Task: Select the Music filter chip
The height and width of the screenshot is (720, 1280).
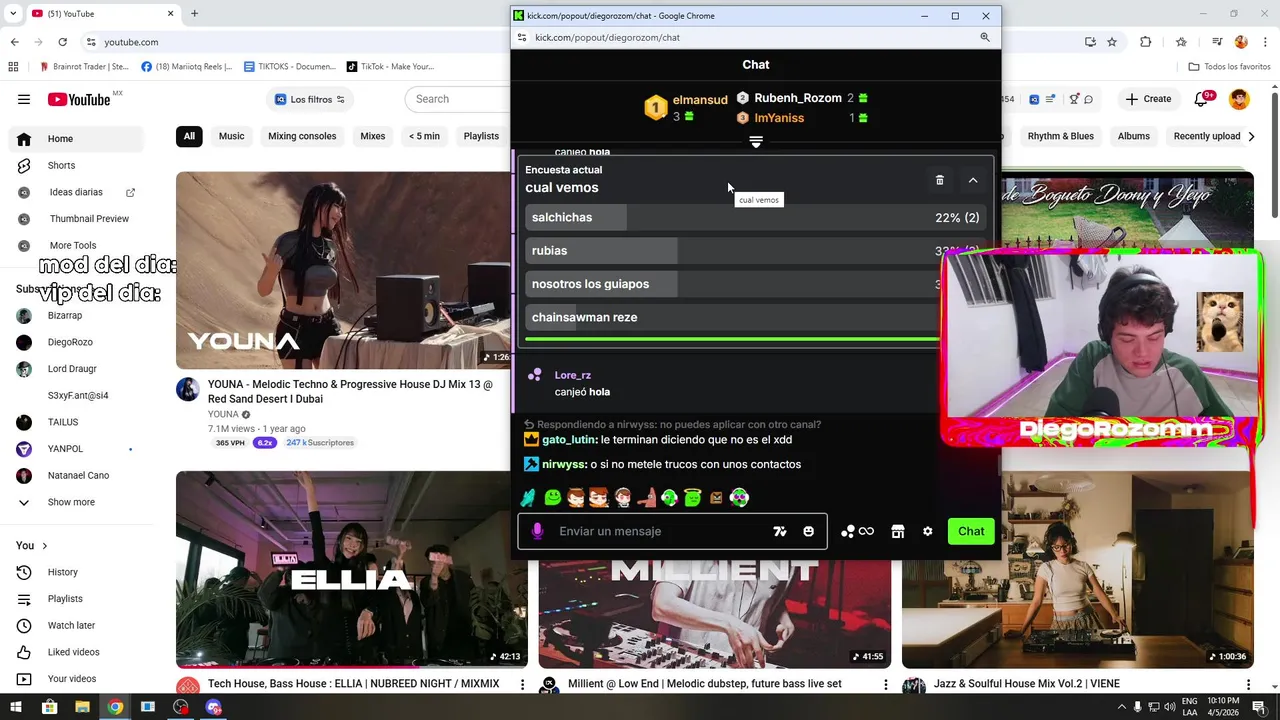Action: pyautogui.click(x=231, y=136)
